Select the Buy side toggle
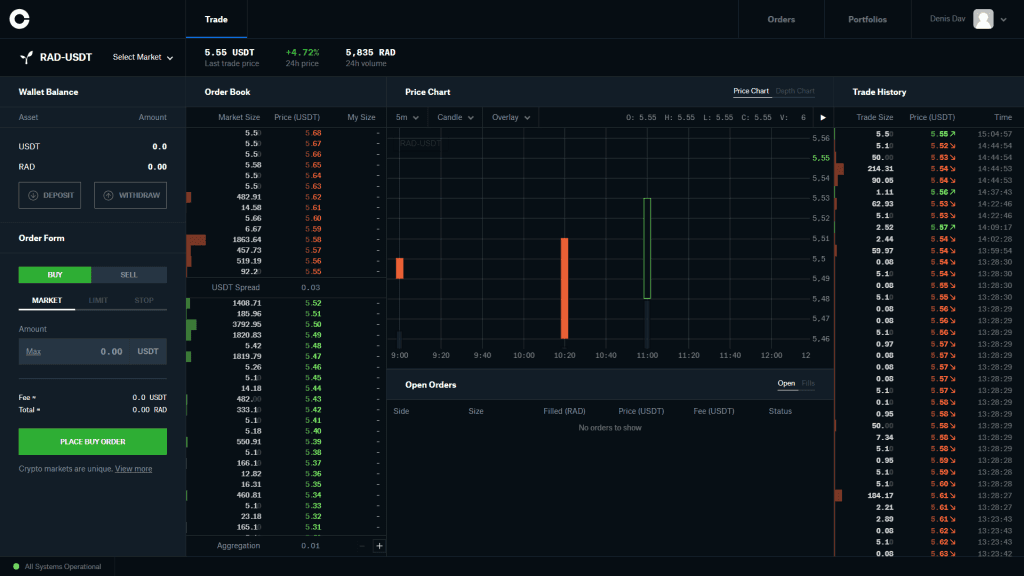Screen dimensions: 1024x576 click(55, 275)
